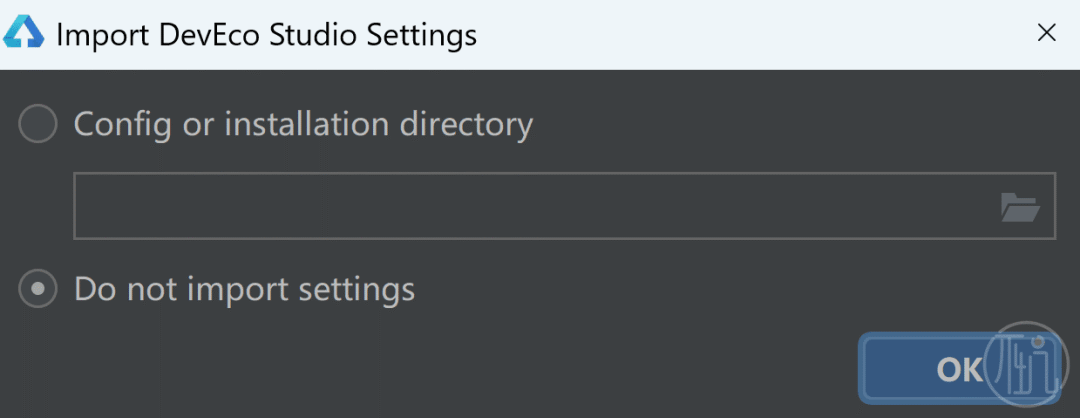
Task: Click inside the empty installation path box
Action: point(537,206)
